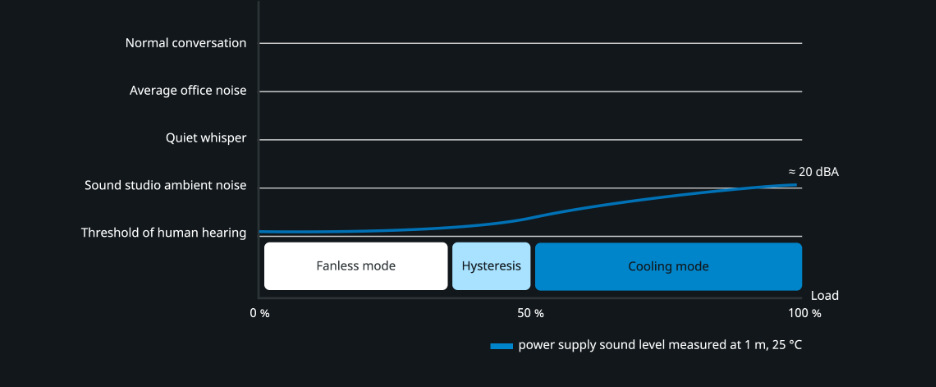Click the Average office noise label
This screenshot has width=936, height=387.
[x=188, y=91]
